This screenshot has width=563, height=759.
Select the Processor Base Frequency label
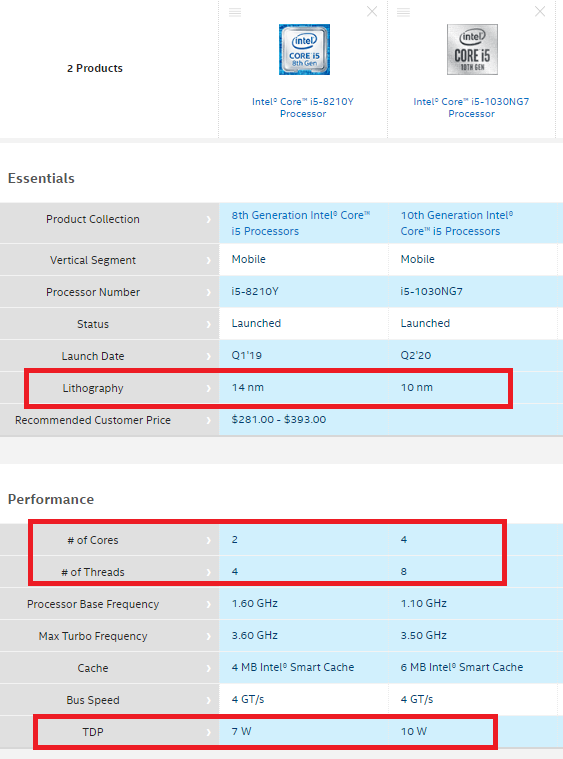coord(93,604)
